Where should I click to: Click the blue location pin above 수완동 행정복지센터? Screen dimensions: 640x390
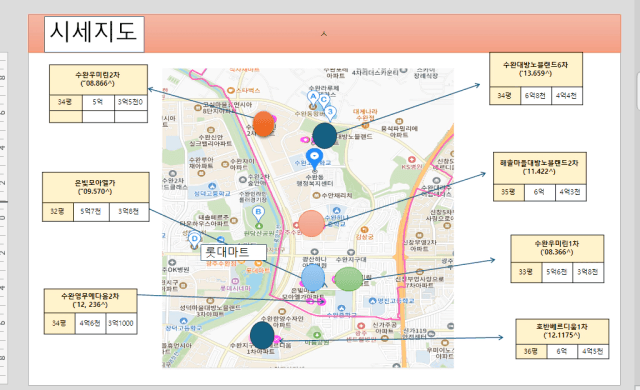314,158
